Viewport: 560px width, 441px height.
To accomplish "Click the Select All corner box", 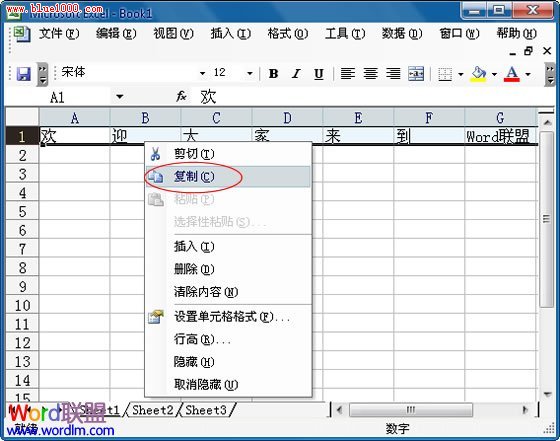I will pyautogui.click(x=22, y=117).
